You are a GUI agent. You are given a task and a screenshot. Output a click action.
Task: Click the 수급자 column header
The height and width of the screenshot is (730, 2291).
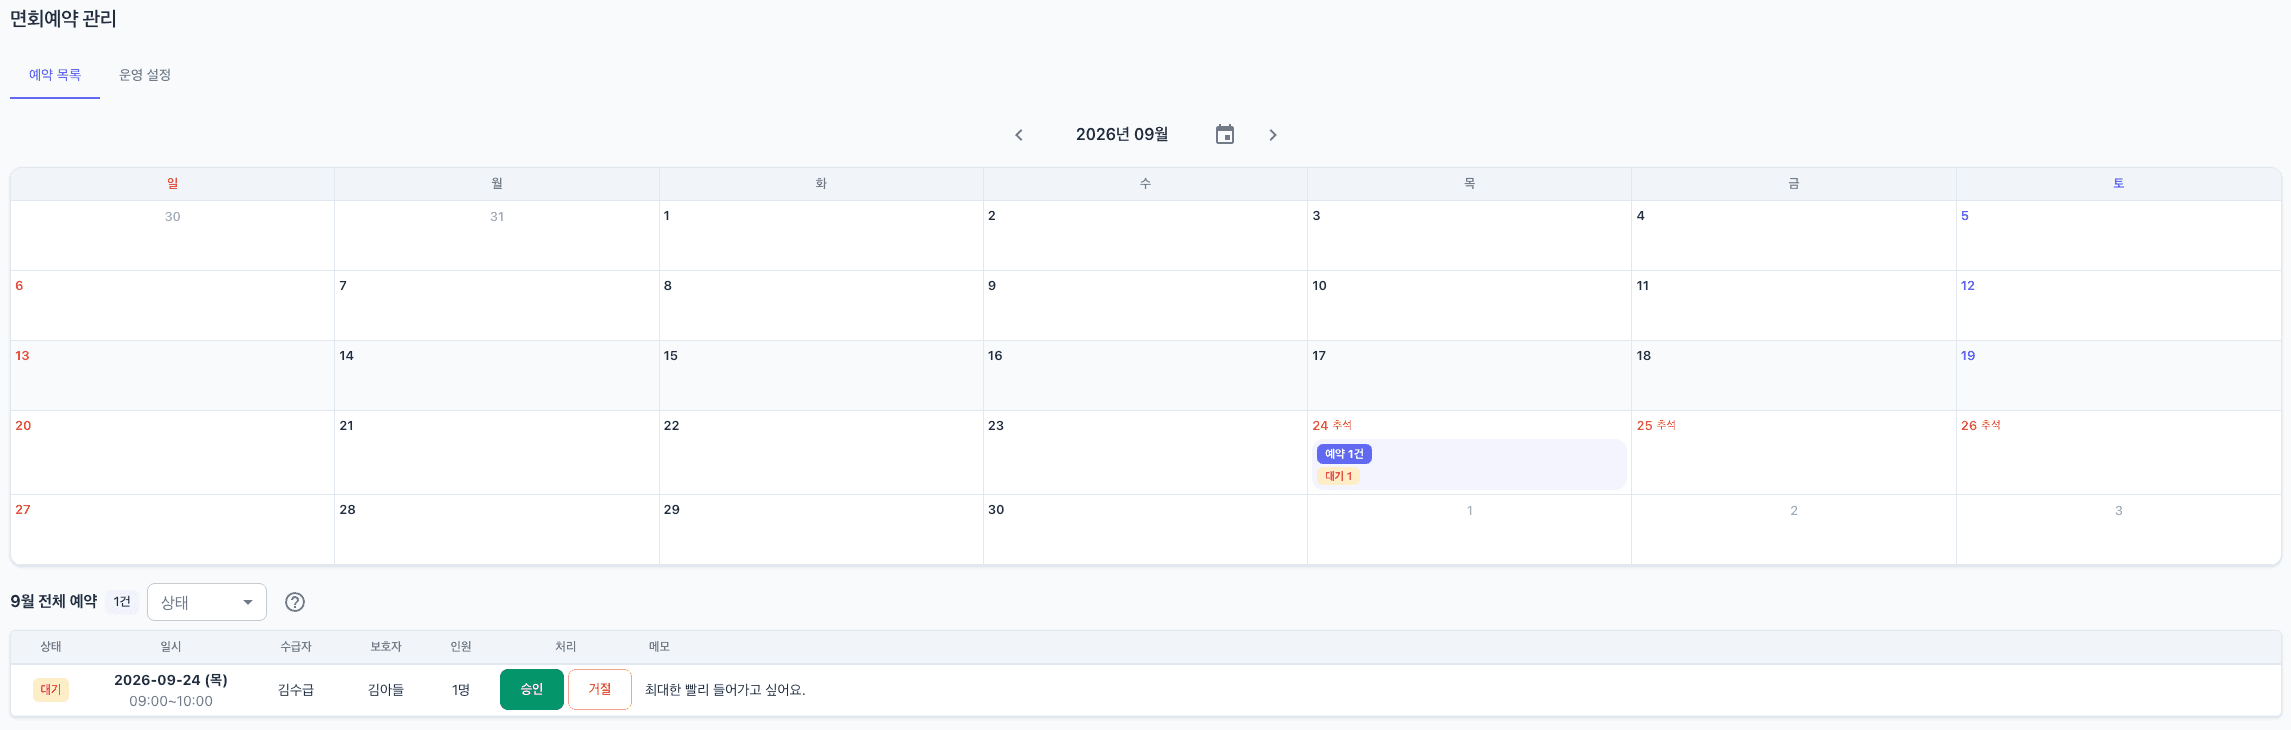pos(296,647)
